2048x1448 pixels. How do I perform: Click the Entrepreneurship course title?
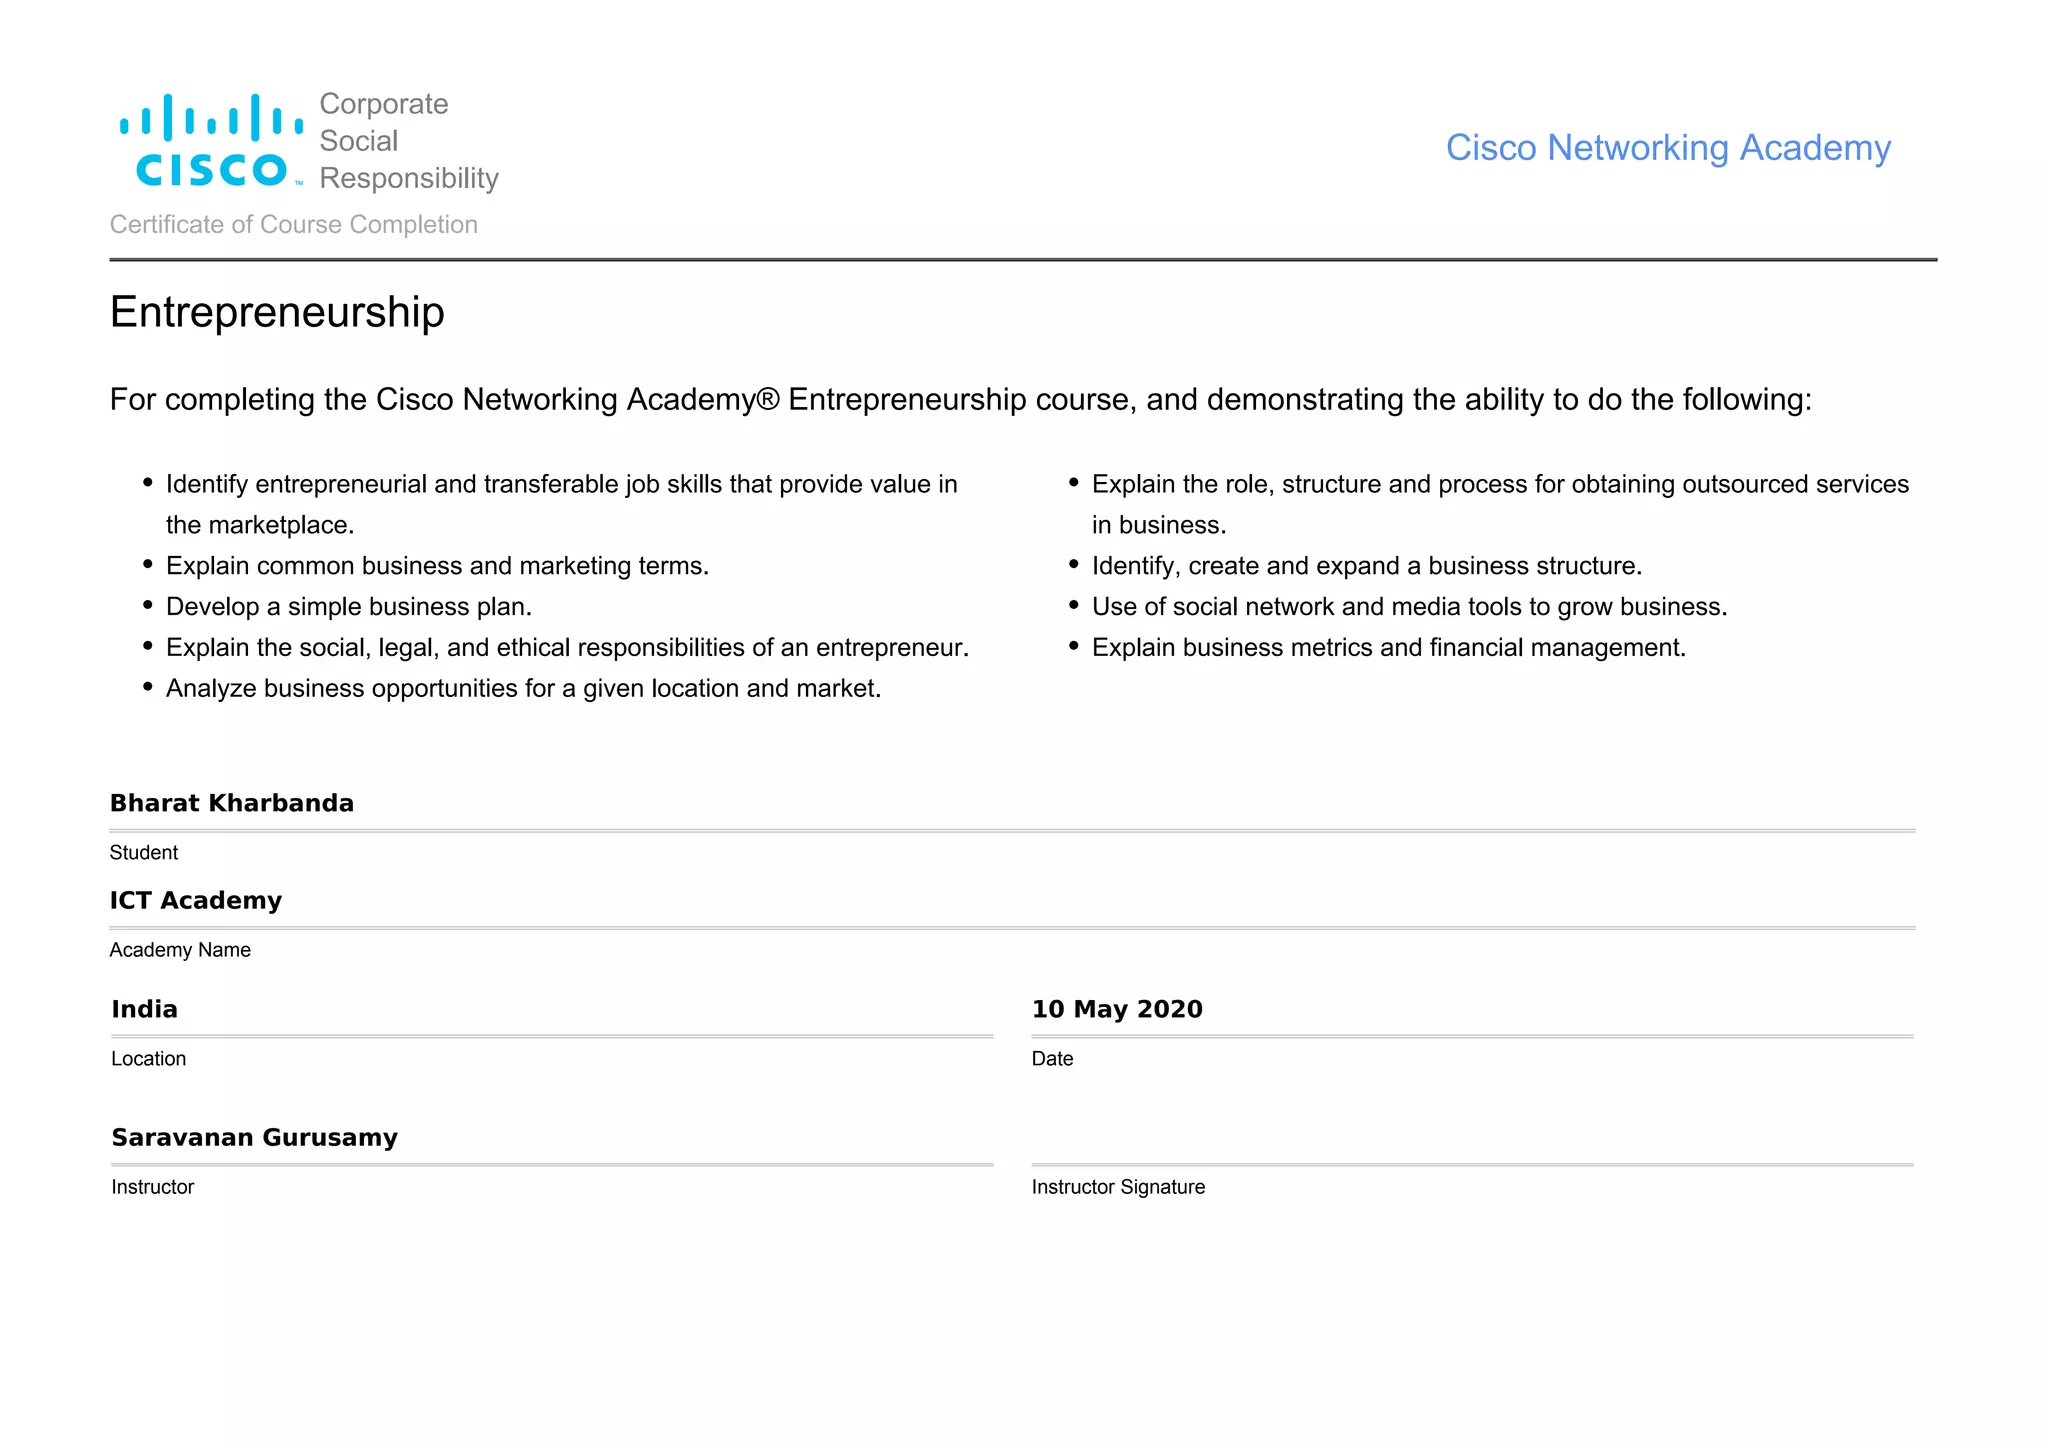click(x=277, y=312)
